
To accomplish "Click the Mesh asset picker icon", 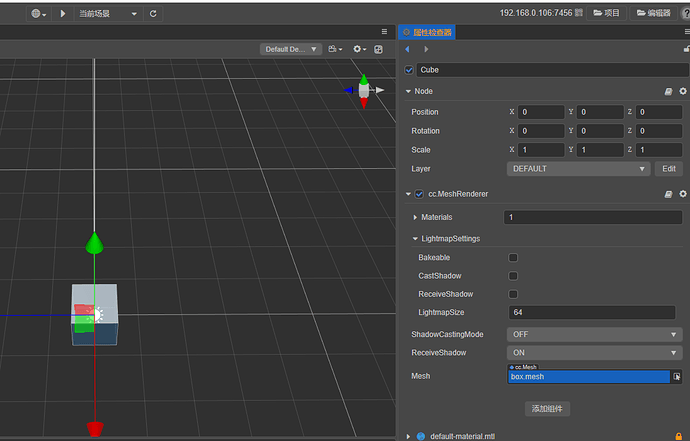I will click(x=677, y=377).
